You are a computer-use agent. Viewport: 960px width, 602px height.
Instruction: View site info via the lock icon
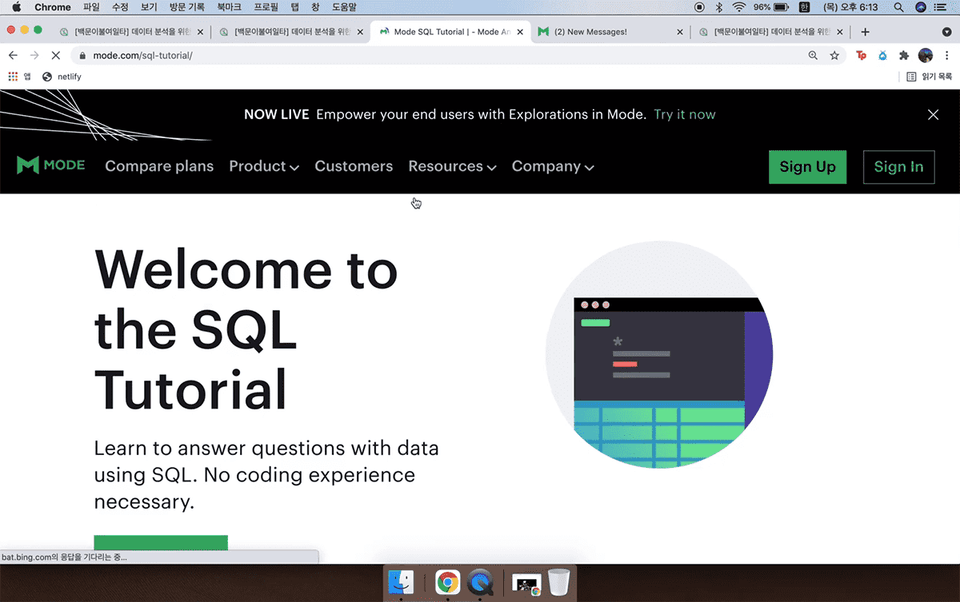click(83, 55)
